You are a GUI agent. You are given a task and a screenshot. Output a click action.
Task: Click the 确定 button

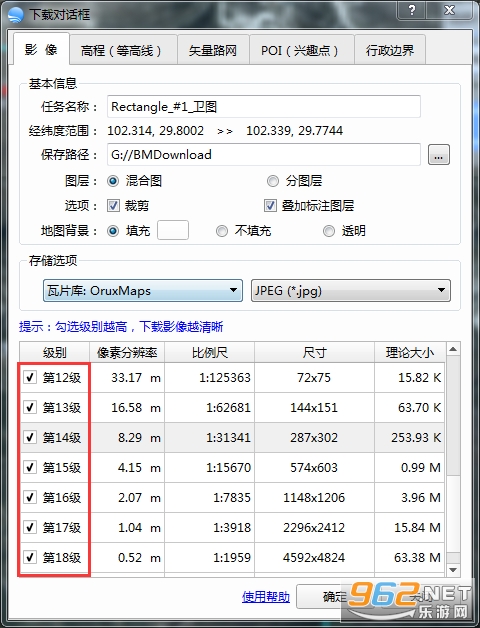pyautogui.click(x=335, y=597)
